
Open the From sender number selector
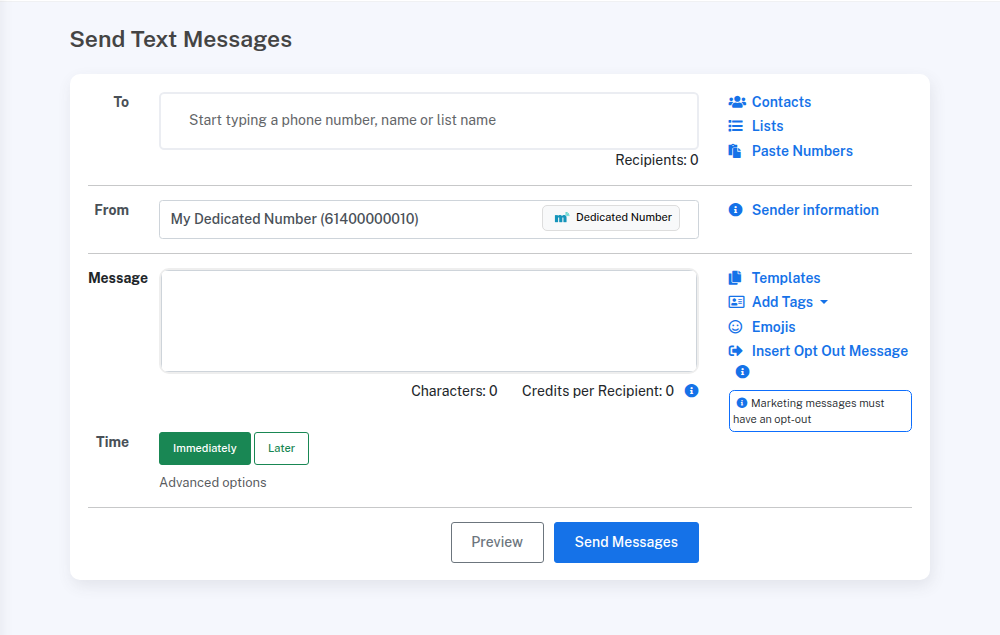click(x=428, y=219)
